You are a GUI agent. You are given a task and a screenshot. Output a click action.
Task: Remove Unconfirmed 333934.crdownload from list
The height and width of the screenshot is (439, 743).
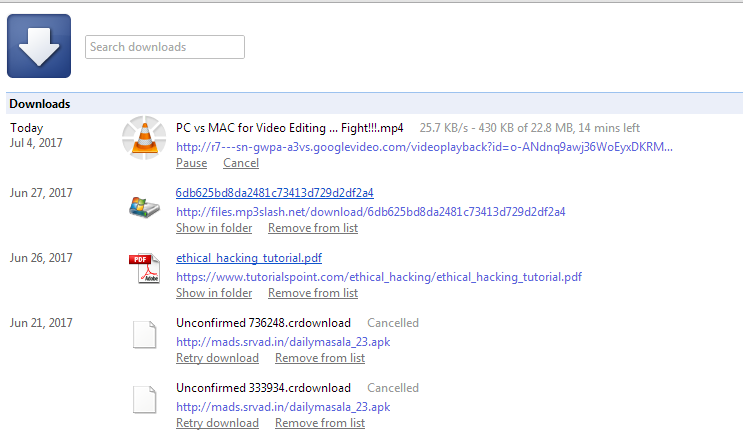[x=320, y=423]
